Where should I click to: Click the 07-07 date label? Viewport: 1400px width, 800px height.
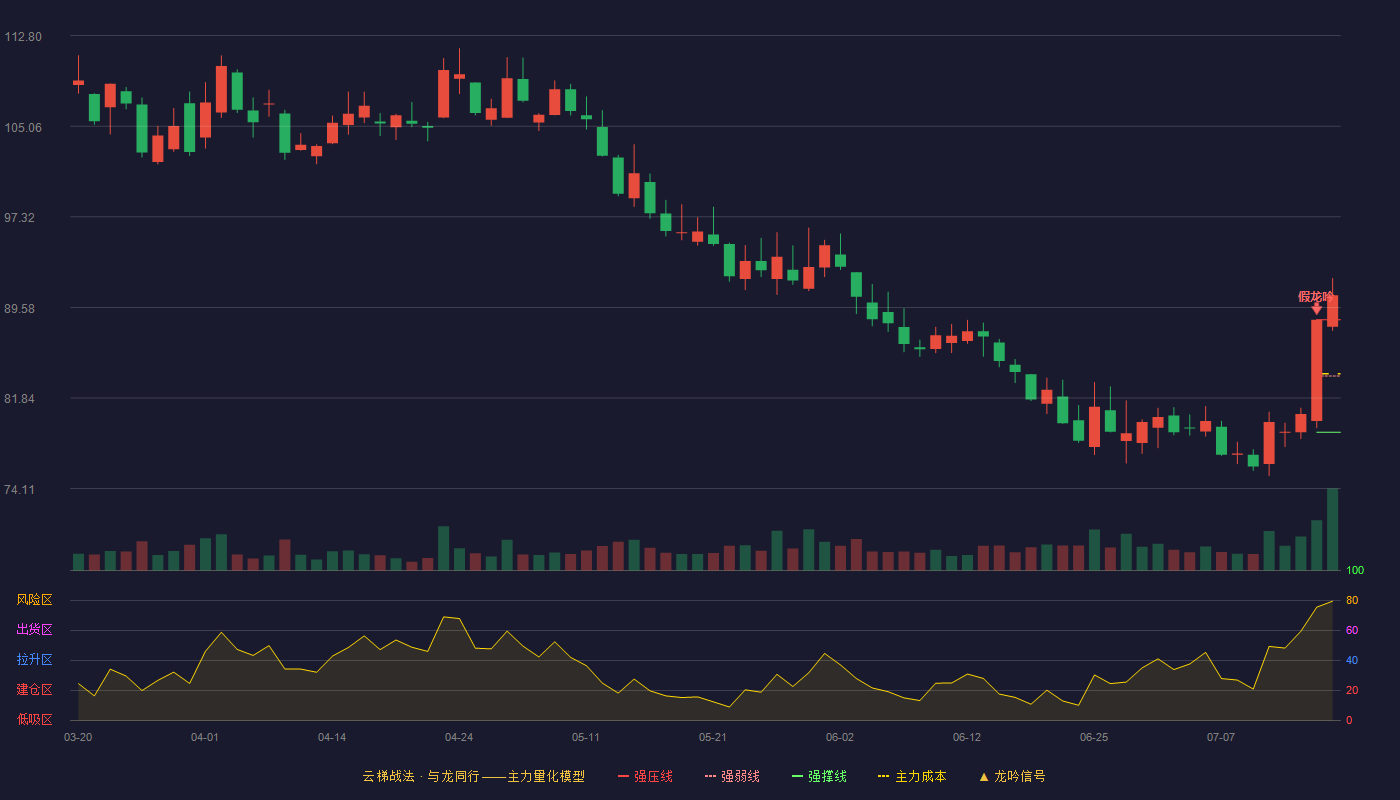(x=1221, y=737)
